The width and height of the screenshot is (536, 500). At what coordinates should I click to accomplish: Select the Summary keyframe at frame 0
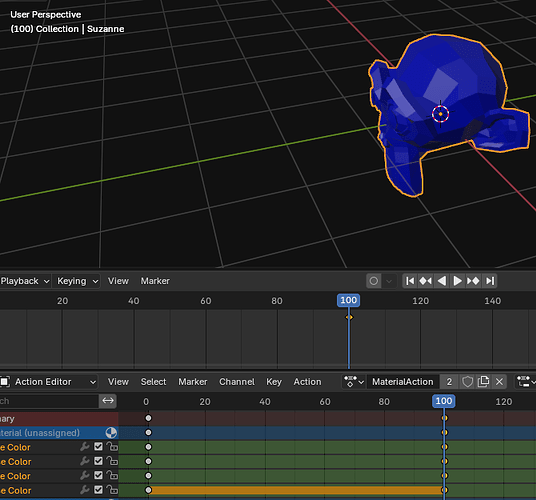[x=148, y=418]
